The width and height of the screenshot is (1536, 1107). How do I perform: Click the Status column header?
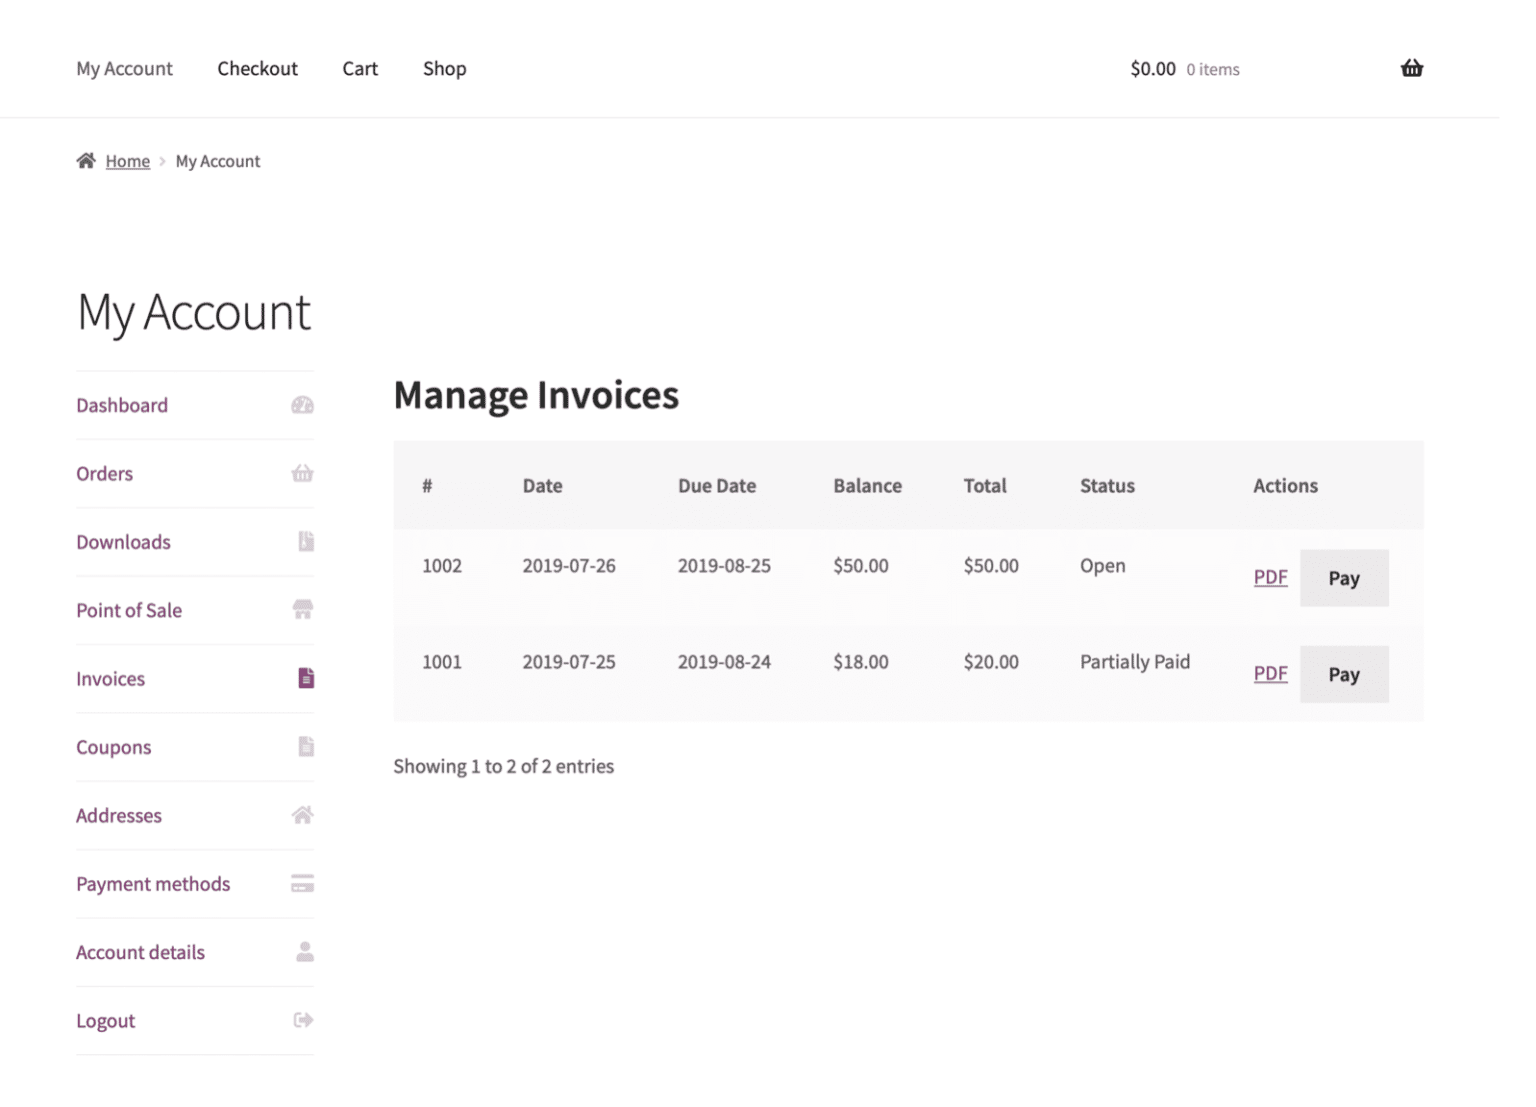(x=1107, y=485)
